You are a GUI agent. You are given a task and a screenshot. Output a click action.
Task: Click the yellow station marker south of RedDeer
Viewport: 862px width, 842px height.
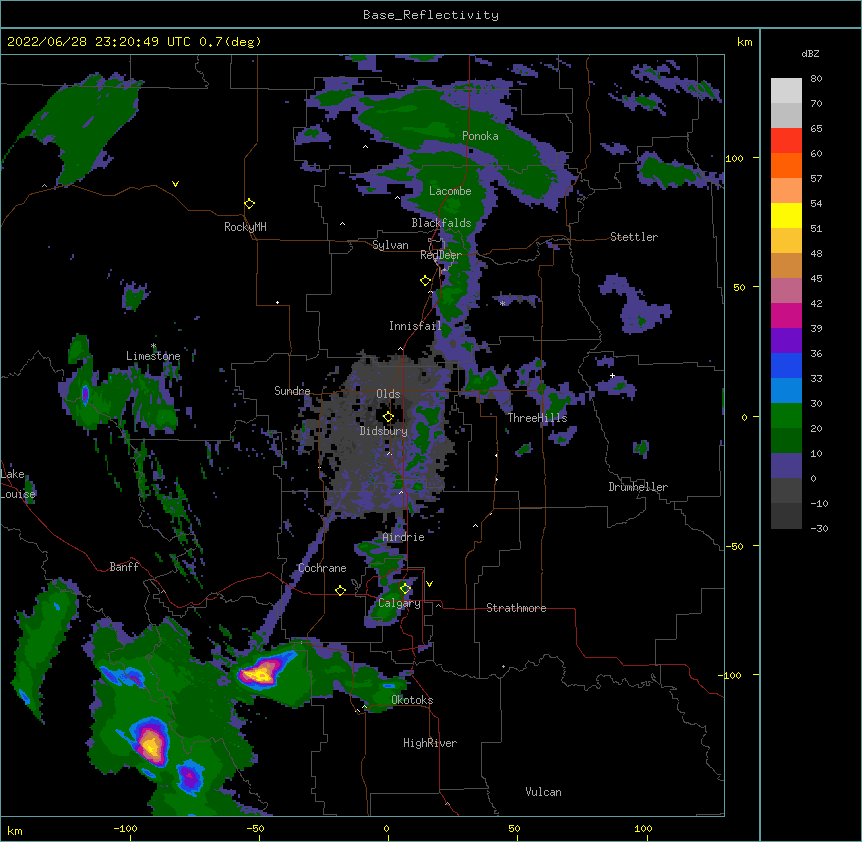click(x=425, y=281)
